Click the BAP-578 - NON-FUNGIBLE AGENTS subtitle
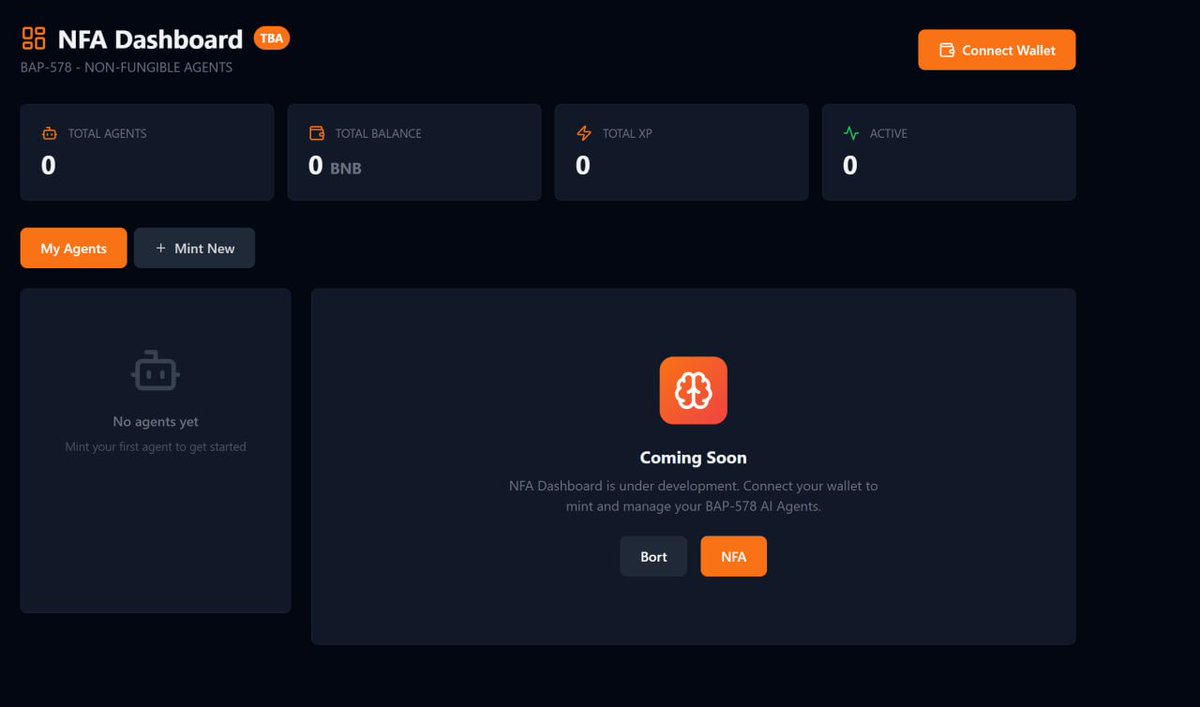Viewport: 1200px width, 707px height. (126, 68)
